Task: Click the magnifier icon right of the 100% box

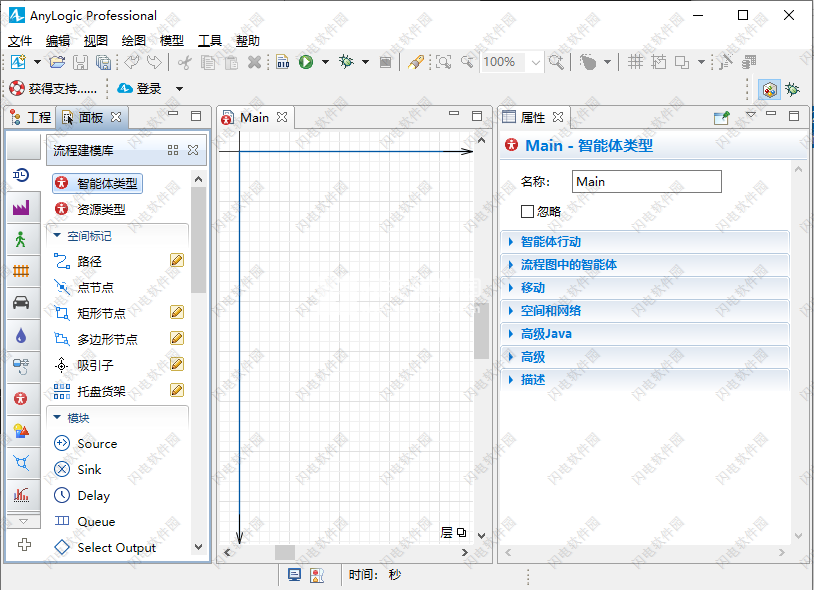Action: 557,62
